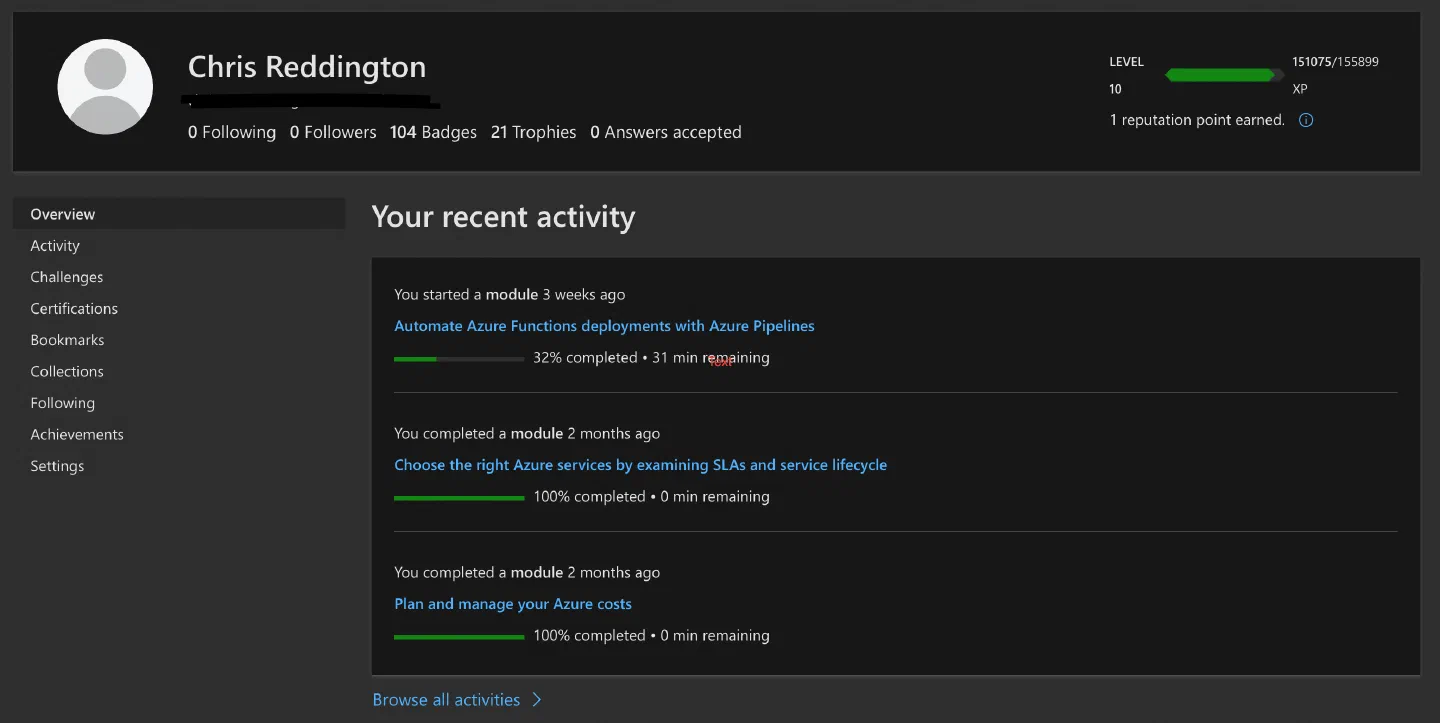Viewport: 1440px width, 723px height.
Task: Open Collections in the sidebar
Action: click(67, 372)
